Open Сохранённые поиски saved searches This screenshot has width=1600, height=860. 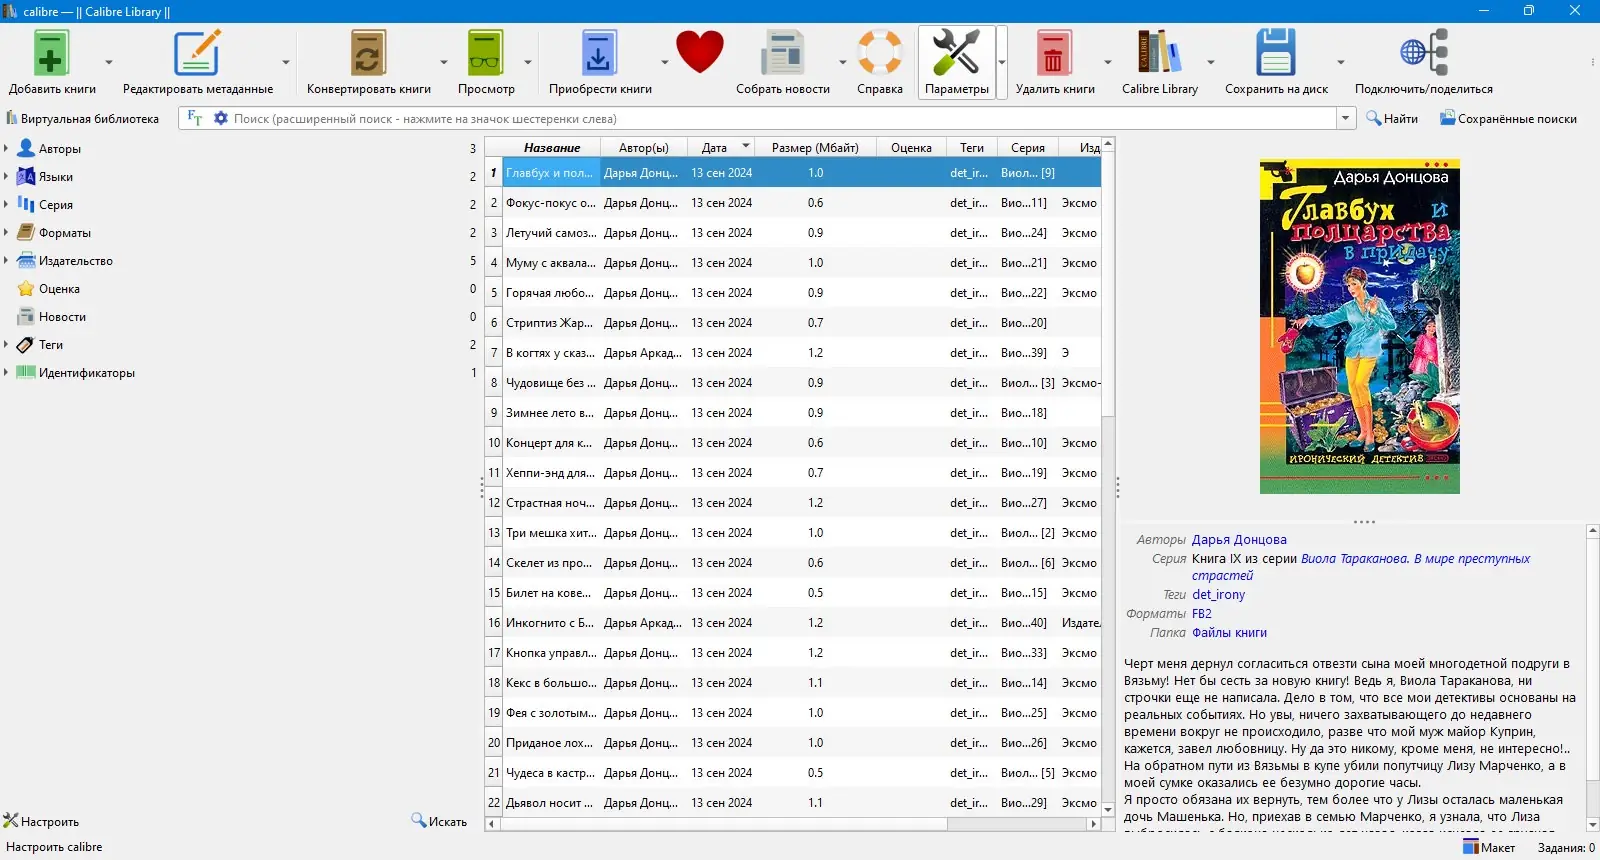click(1508, 118)
